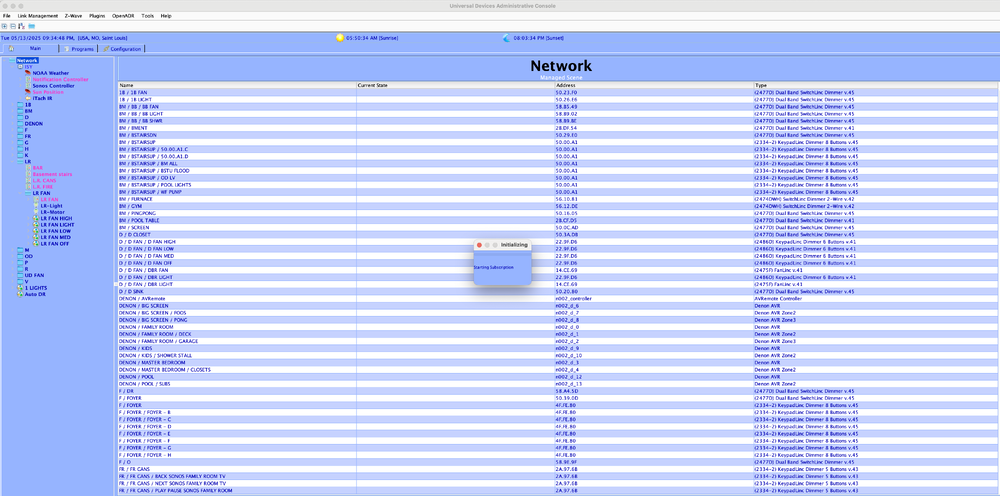Click the L.R. CANS device icon
Image resolution: width=1000 pixels, height=496 pixels.
click(27, 180)
